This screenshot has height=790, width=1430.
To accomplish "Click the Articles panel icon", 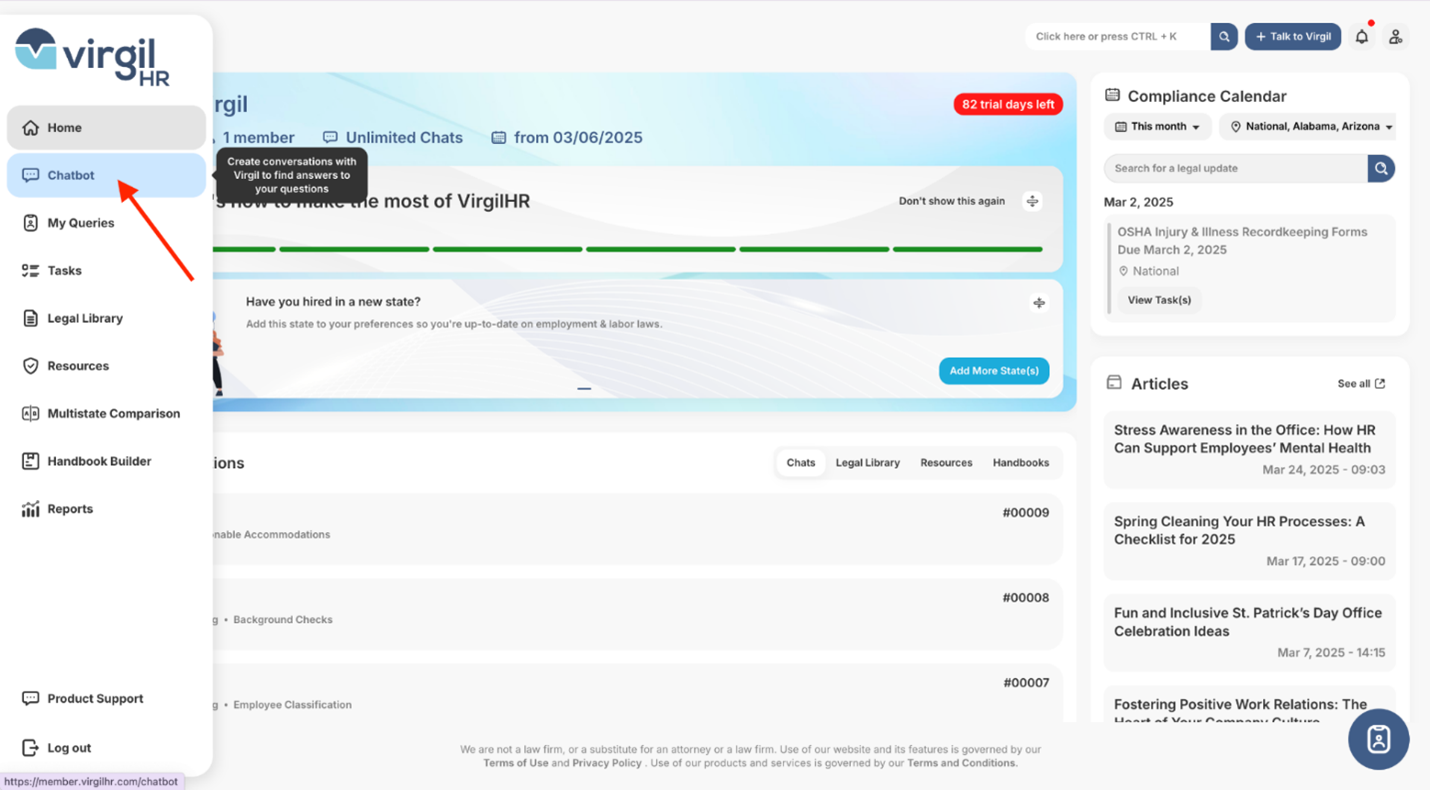I will pyautogui.click(x=1114, y=383).
